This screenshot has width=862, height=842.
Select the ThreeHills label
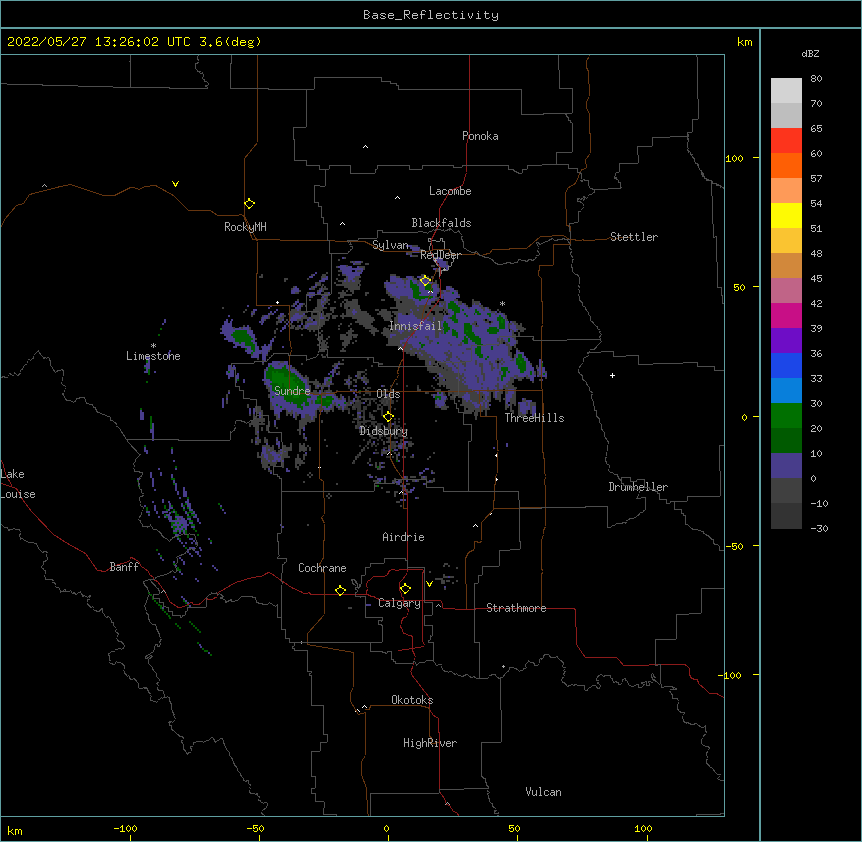click(x=534, y=418)
